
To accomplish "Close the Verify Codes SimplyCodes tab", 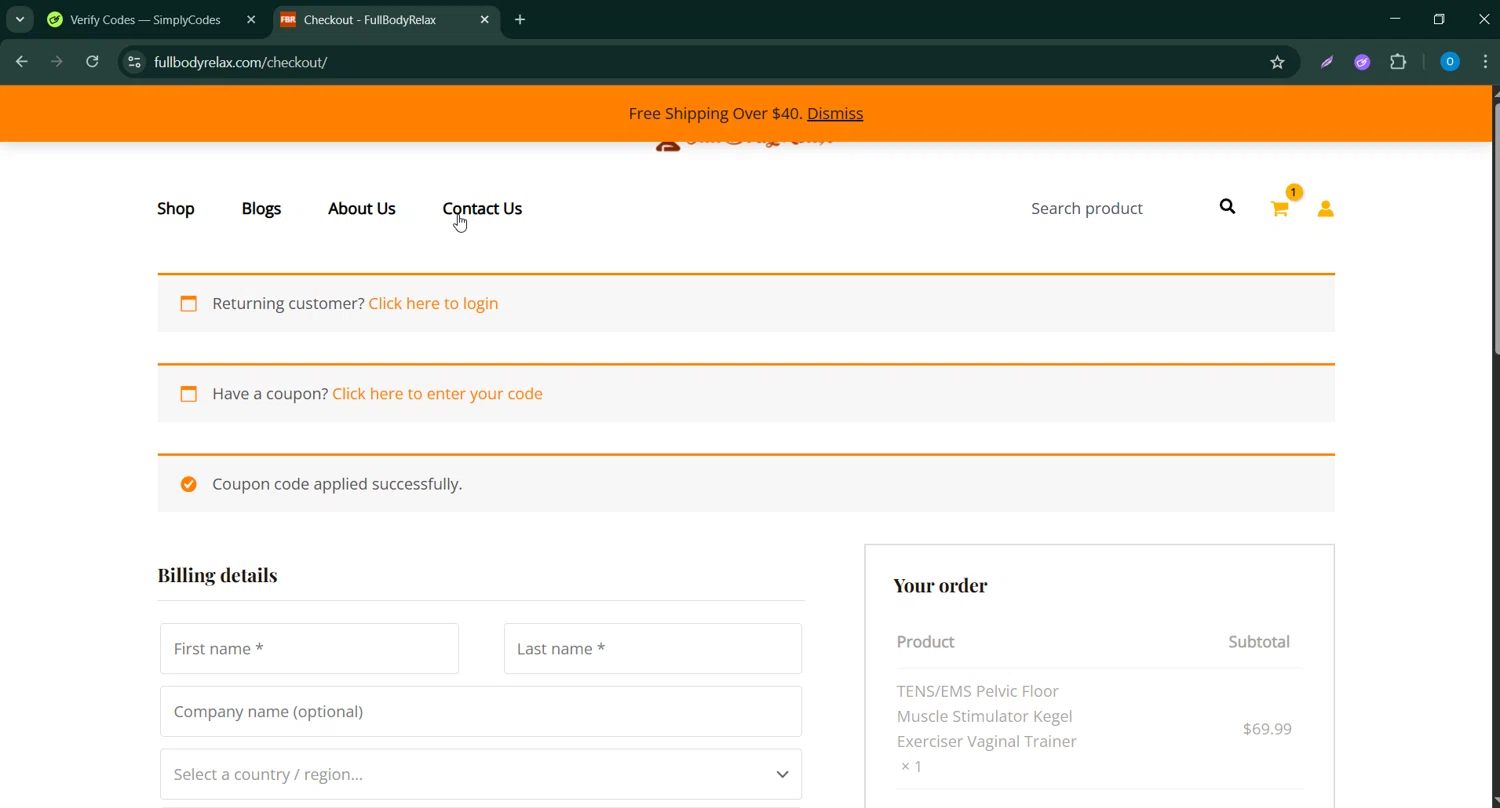I will (x=251, y=19).
